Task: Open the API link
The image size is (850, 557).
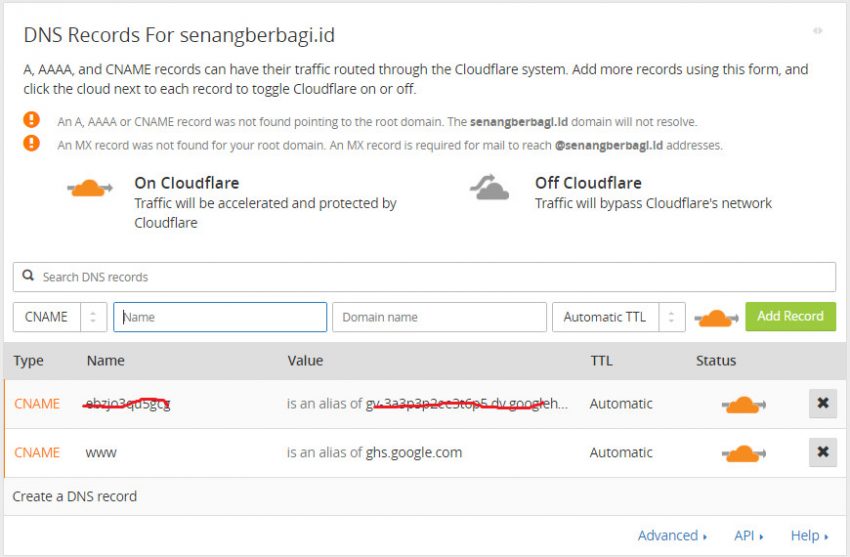Action: pos(748,536)
